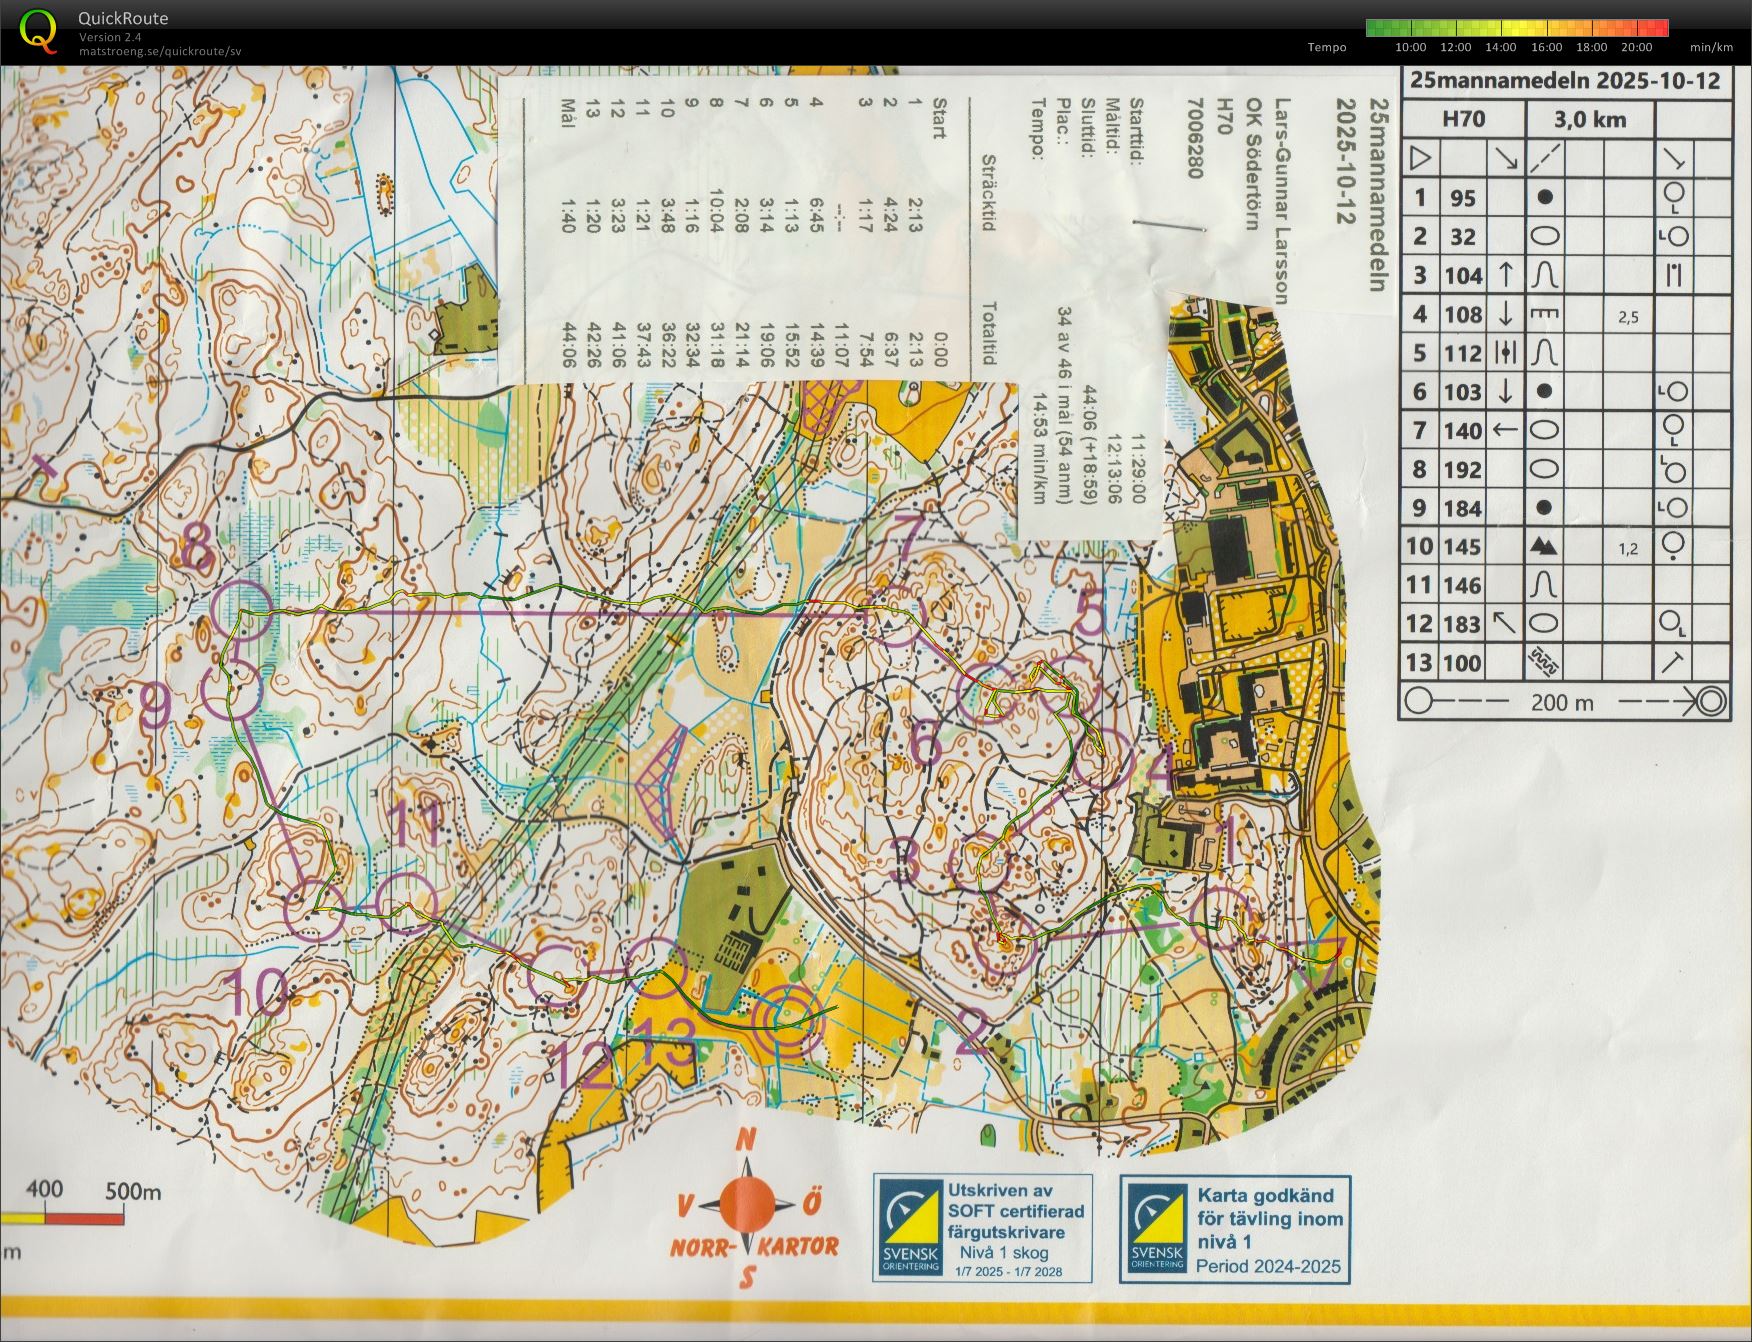Click the '1,2' value in row 10
The image size is (1752, 1342).
[1628, 549]
